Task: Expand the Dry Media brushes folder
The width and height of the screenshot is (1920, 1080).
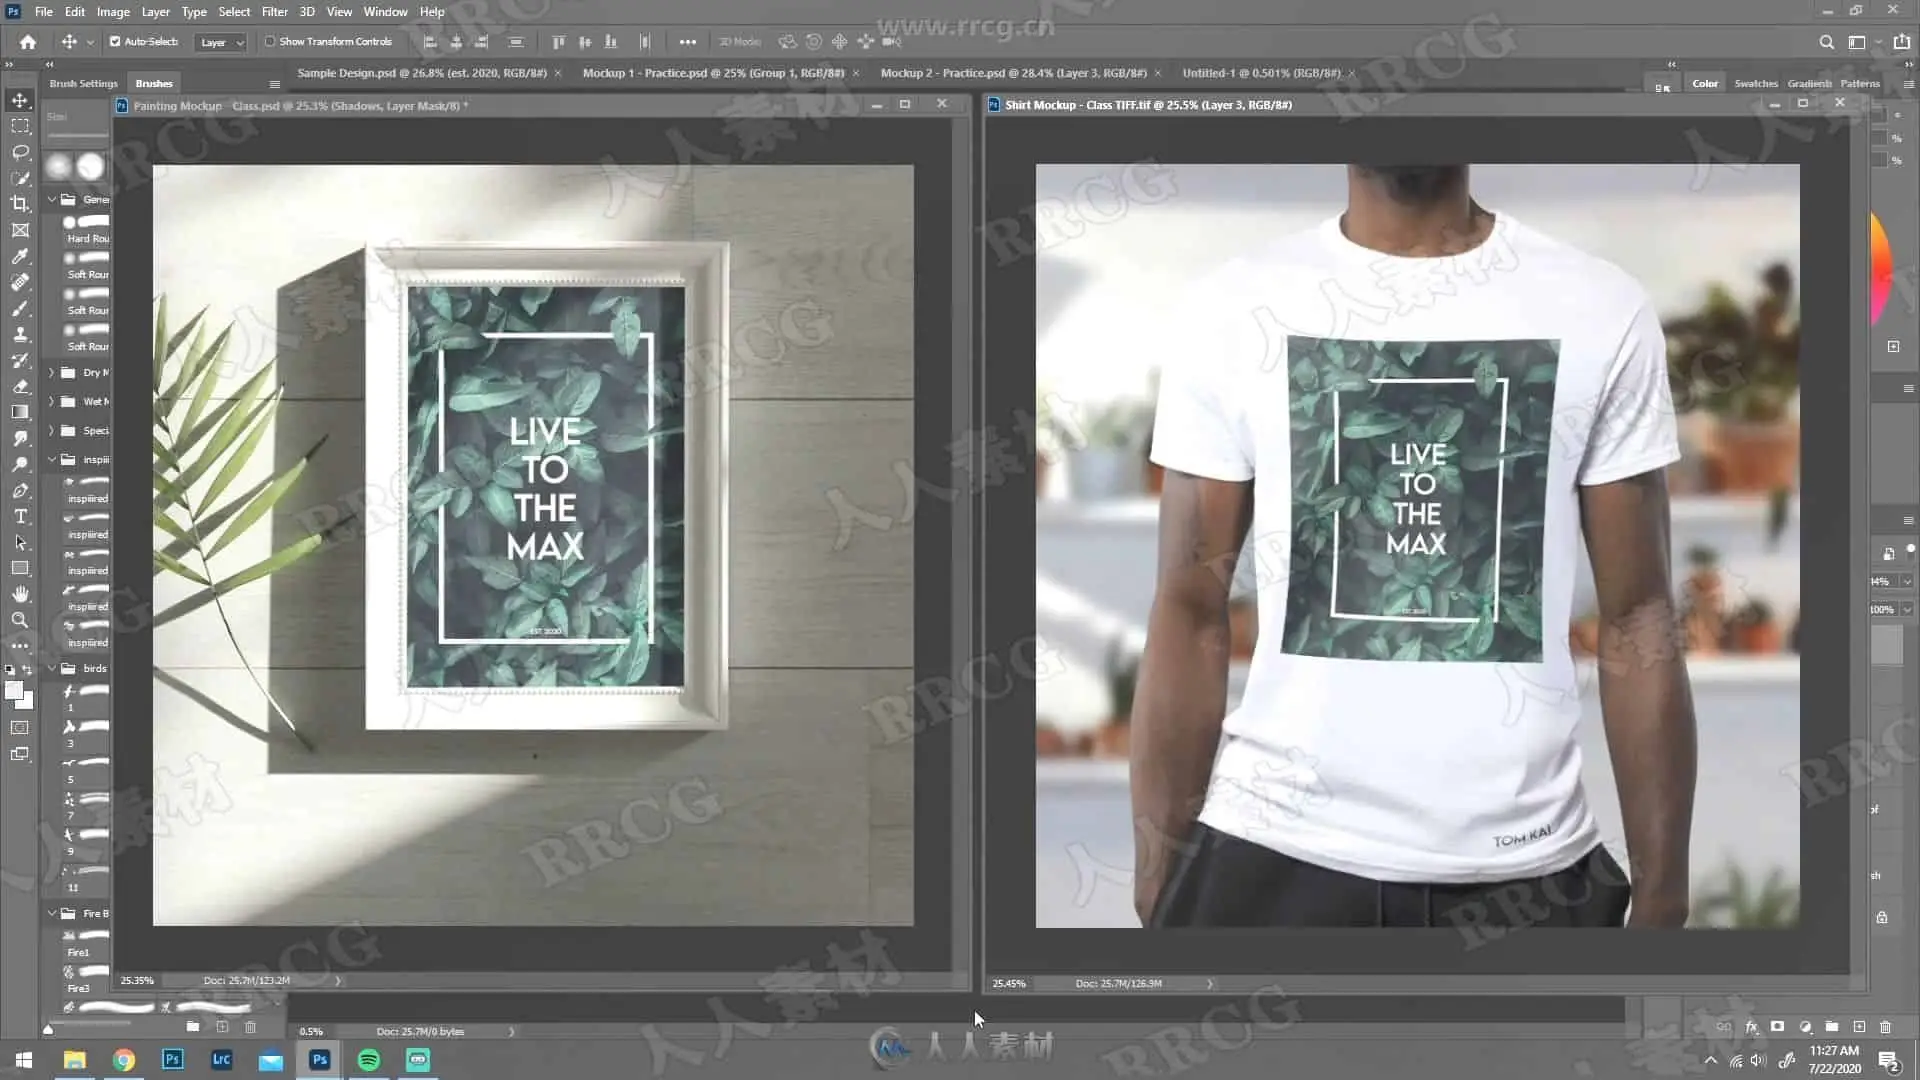Action: click(51, 373)
